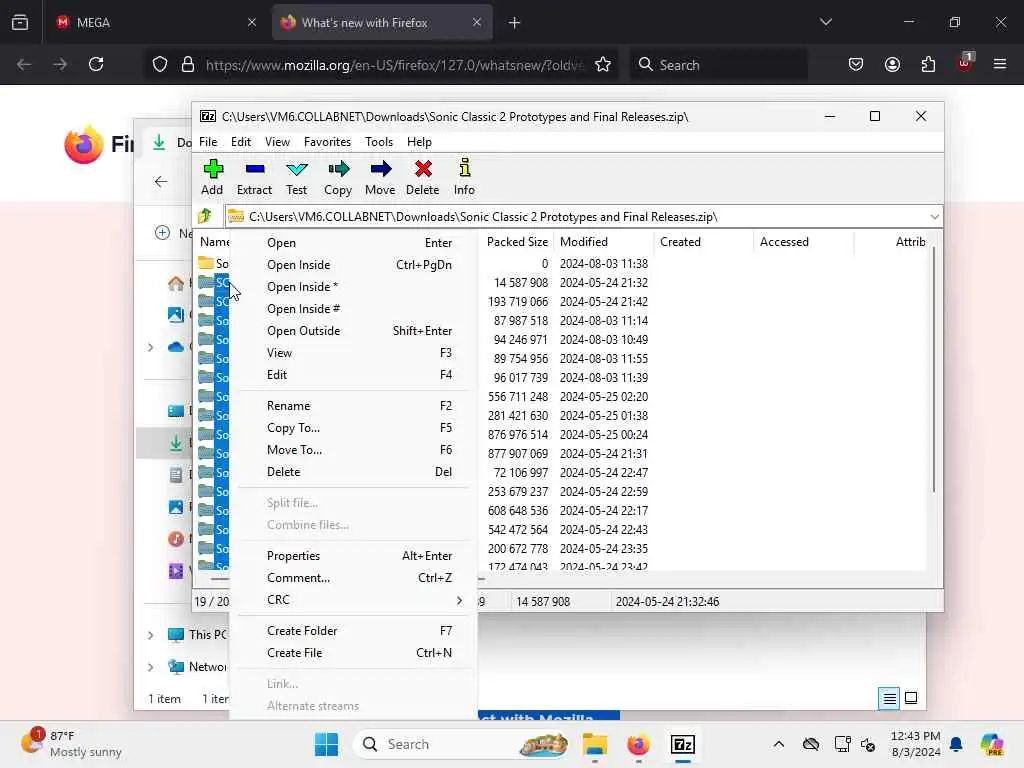Click the 7-Zip taskbar icon

(x=682, y=744)
